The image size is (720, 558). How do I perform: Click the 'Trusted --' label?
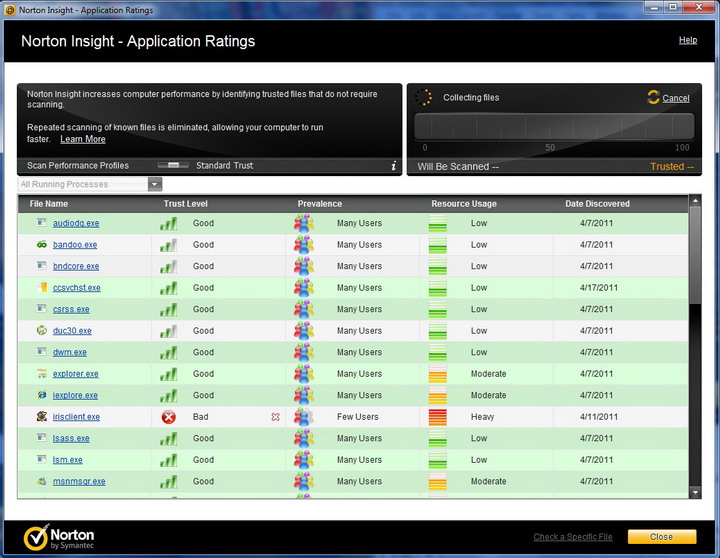pos(672,166)
